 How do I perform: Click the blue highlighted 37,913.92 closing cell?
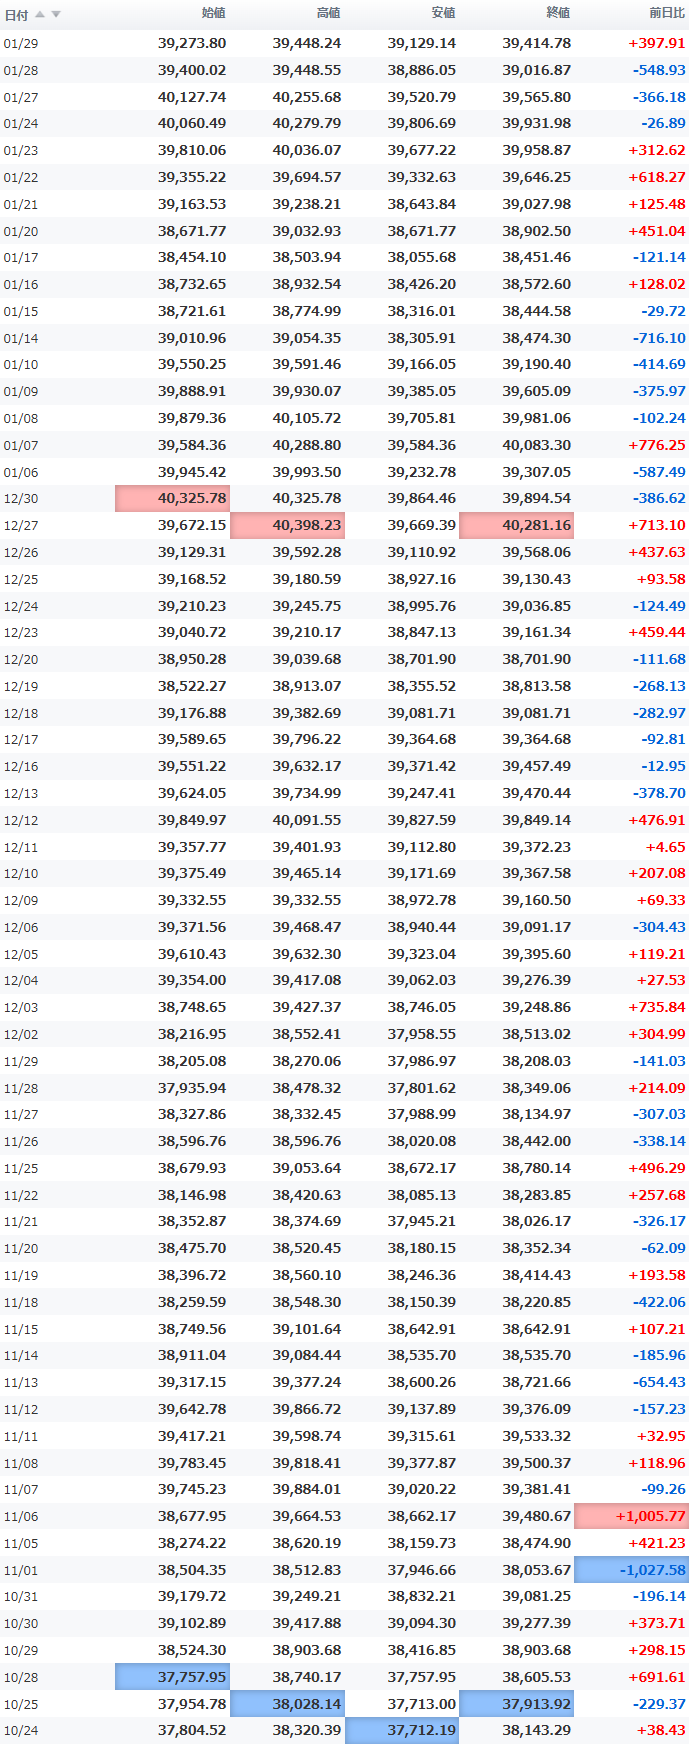(517, 1704)
